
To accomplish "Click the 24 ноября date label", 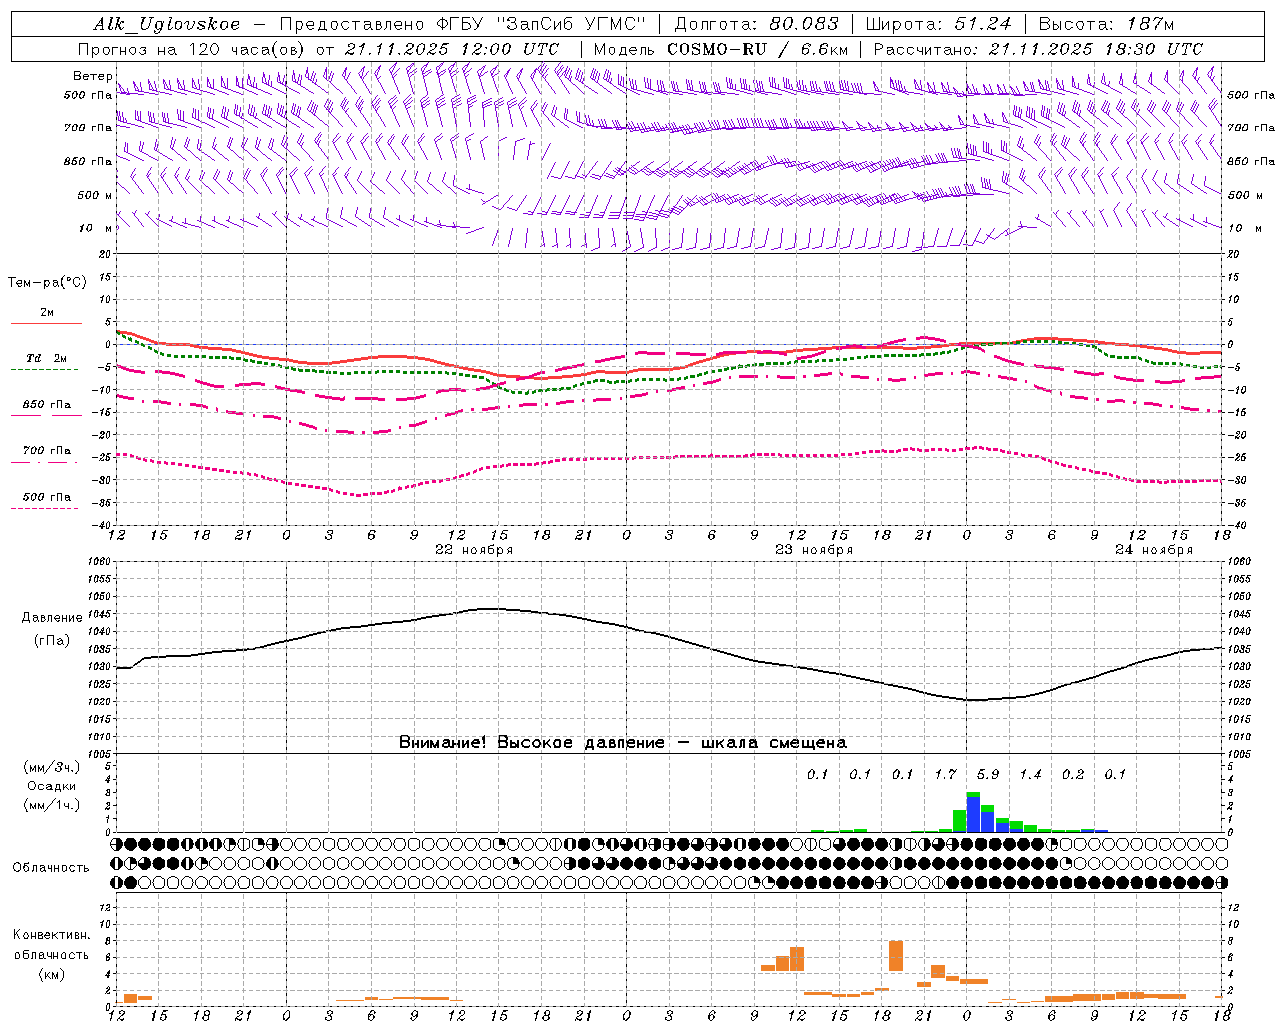I will (1154, 550).
